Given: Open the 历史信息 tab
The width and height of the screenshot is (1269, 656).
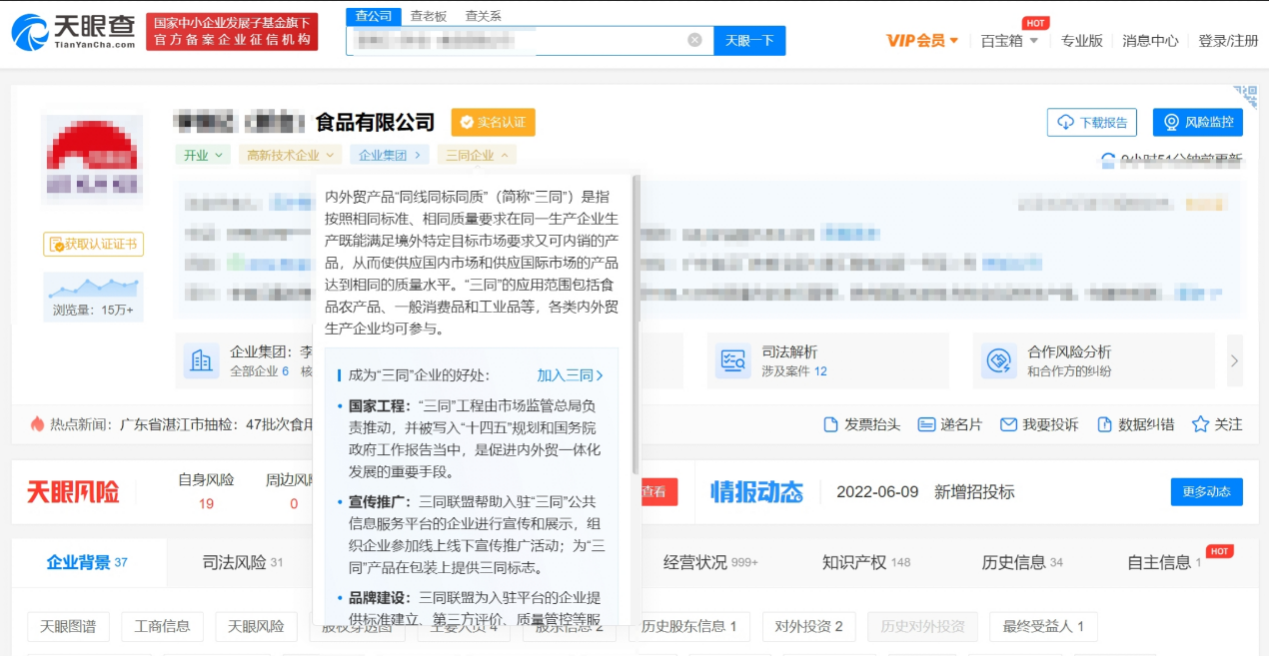Looking at the screenshot, I should pyautogui.click(x=1022, y=562).
